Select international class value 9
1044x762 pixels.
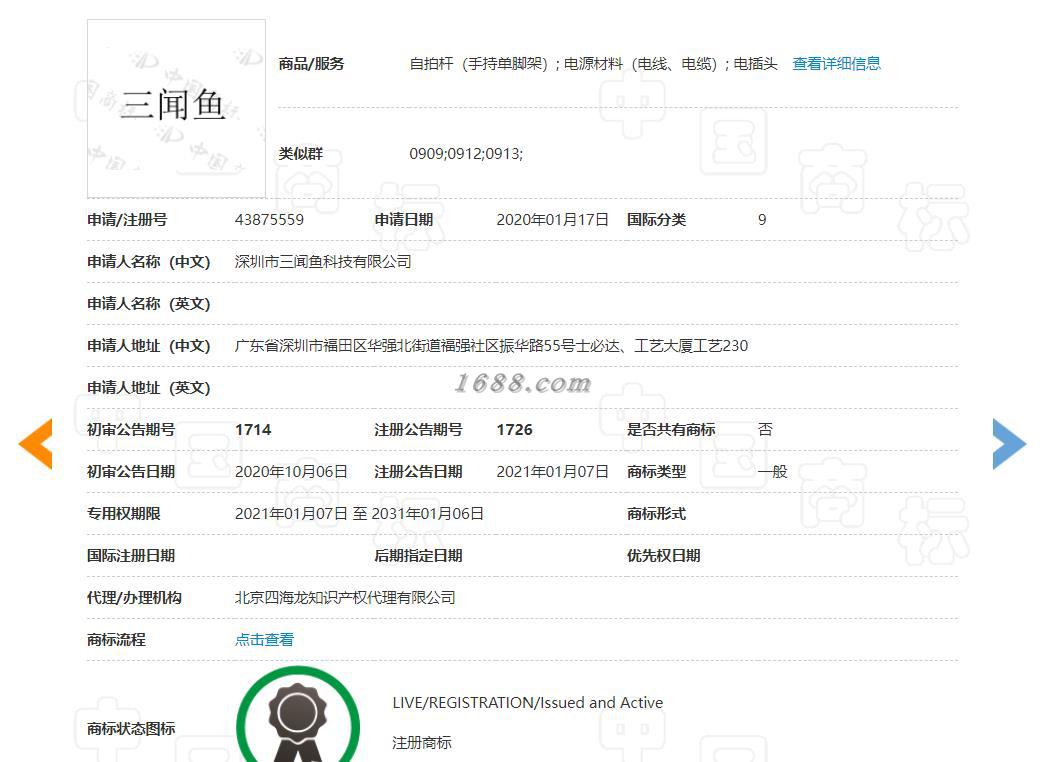click(x=762, y=220)
